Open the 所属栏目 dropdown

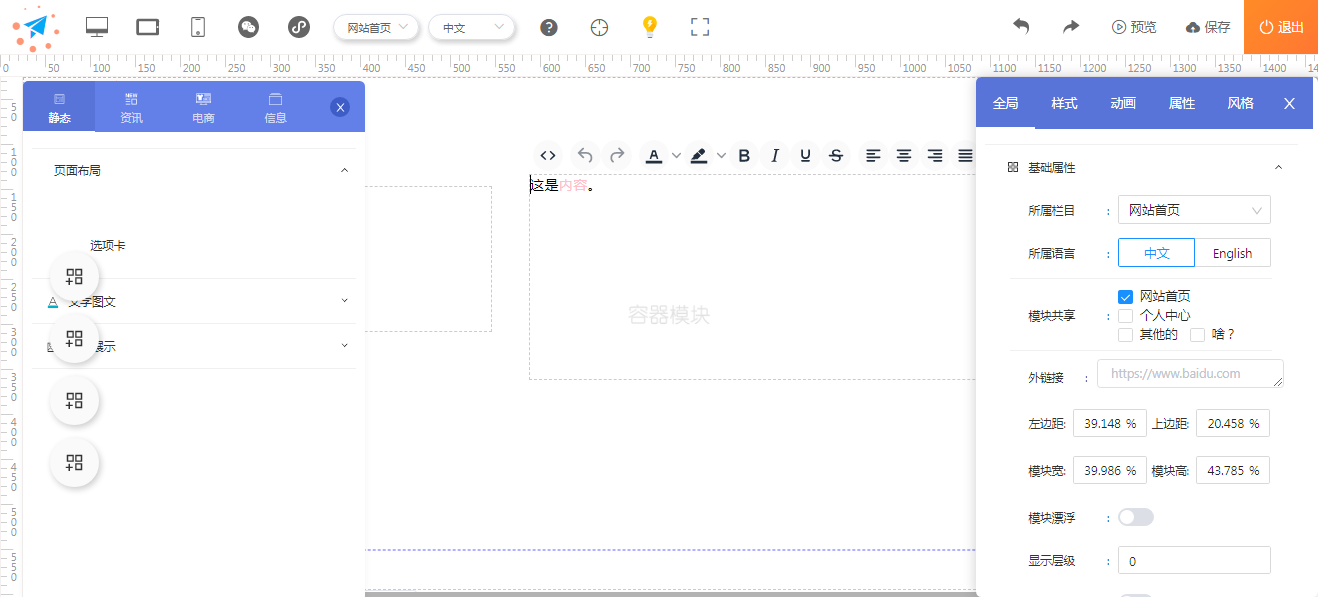click(x=1194, y=210)
